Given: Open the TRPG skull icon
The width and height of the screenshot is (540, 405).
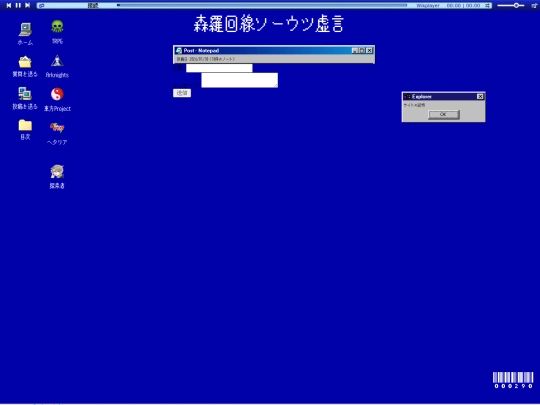Looking at the screenshot, I should click(x=57, y=27).
